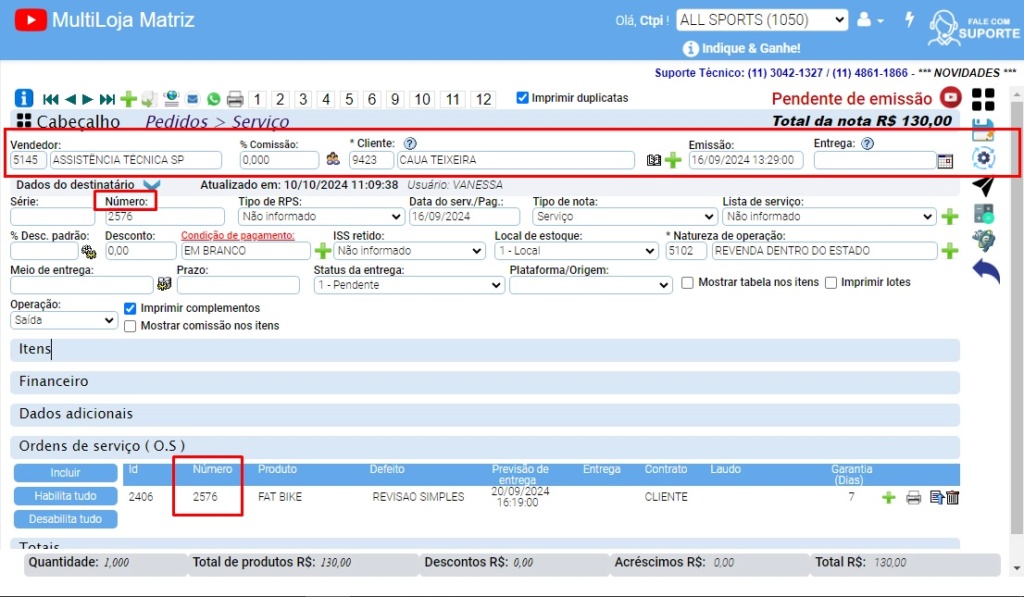Enable Mostrar tabela nos itens checkbox
This screenshot has height=597, width=1024.
tap(687, 283)
